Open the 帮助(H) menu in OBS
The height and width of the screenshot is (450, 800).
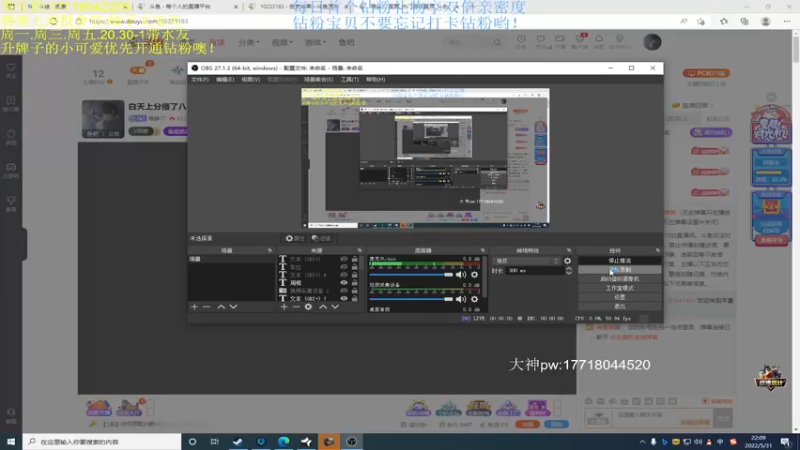tap(376, 80)
